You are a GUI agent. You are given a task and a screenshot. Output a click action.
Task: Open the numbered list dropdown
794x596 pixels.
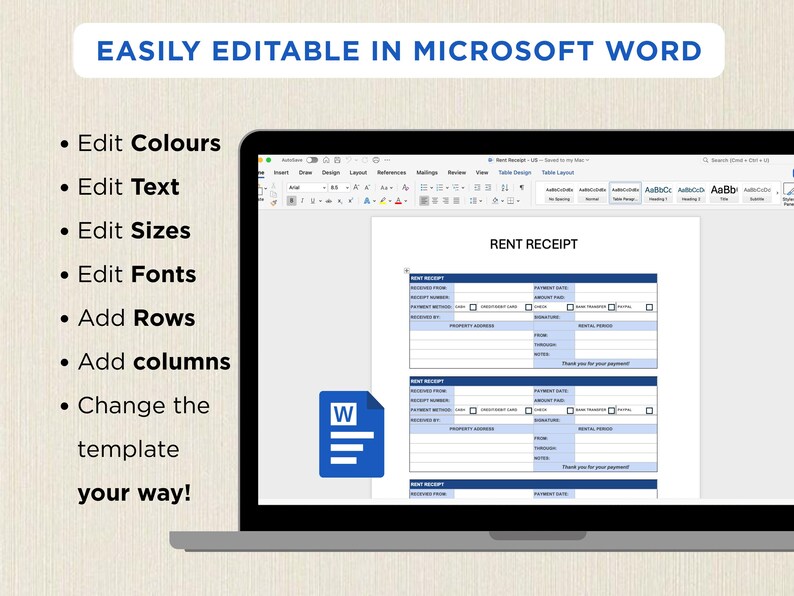click(x=447, y=188)
